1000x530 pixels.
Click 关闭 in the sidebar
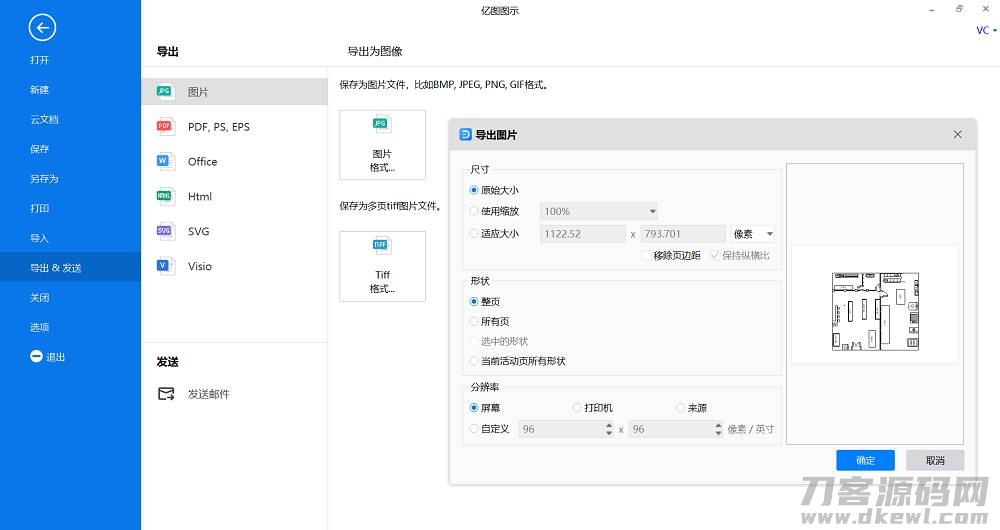coord(40,297)
